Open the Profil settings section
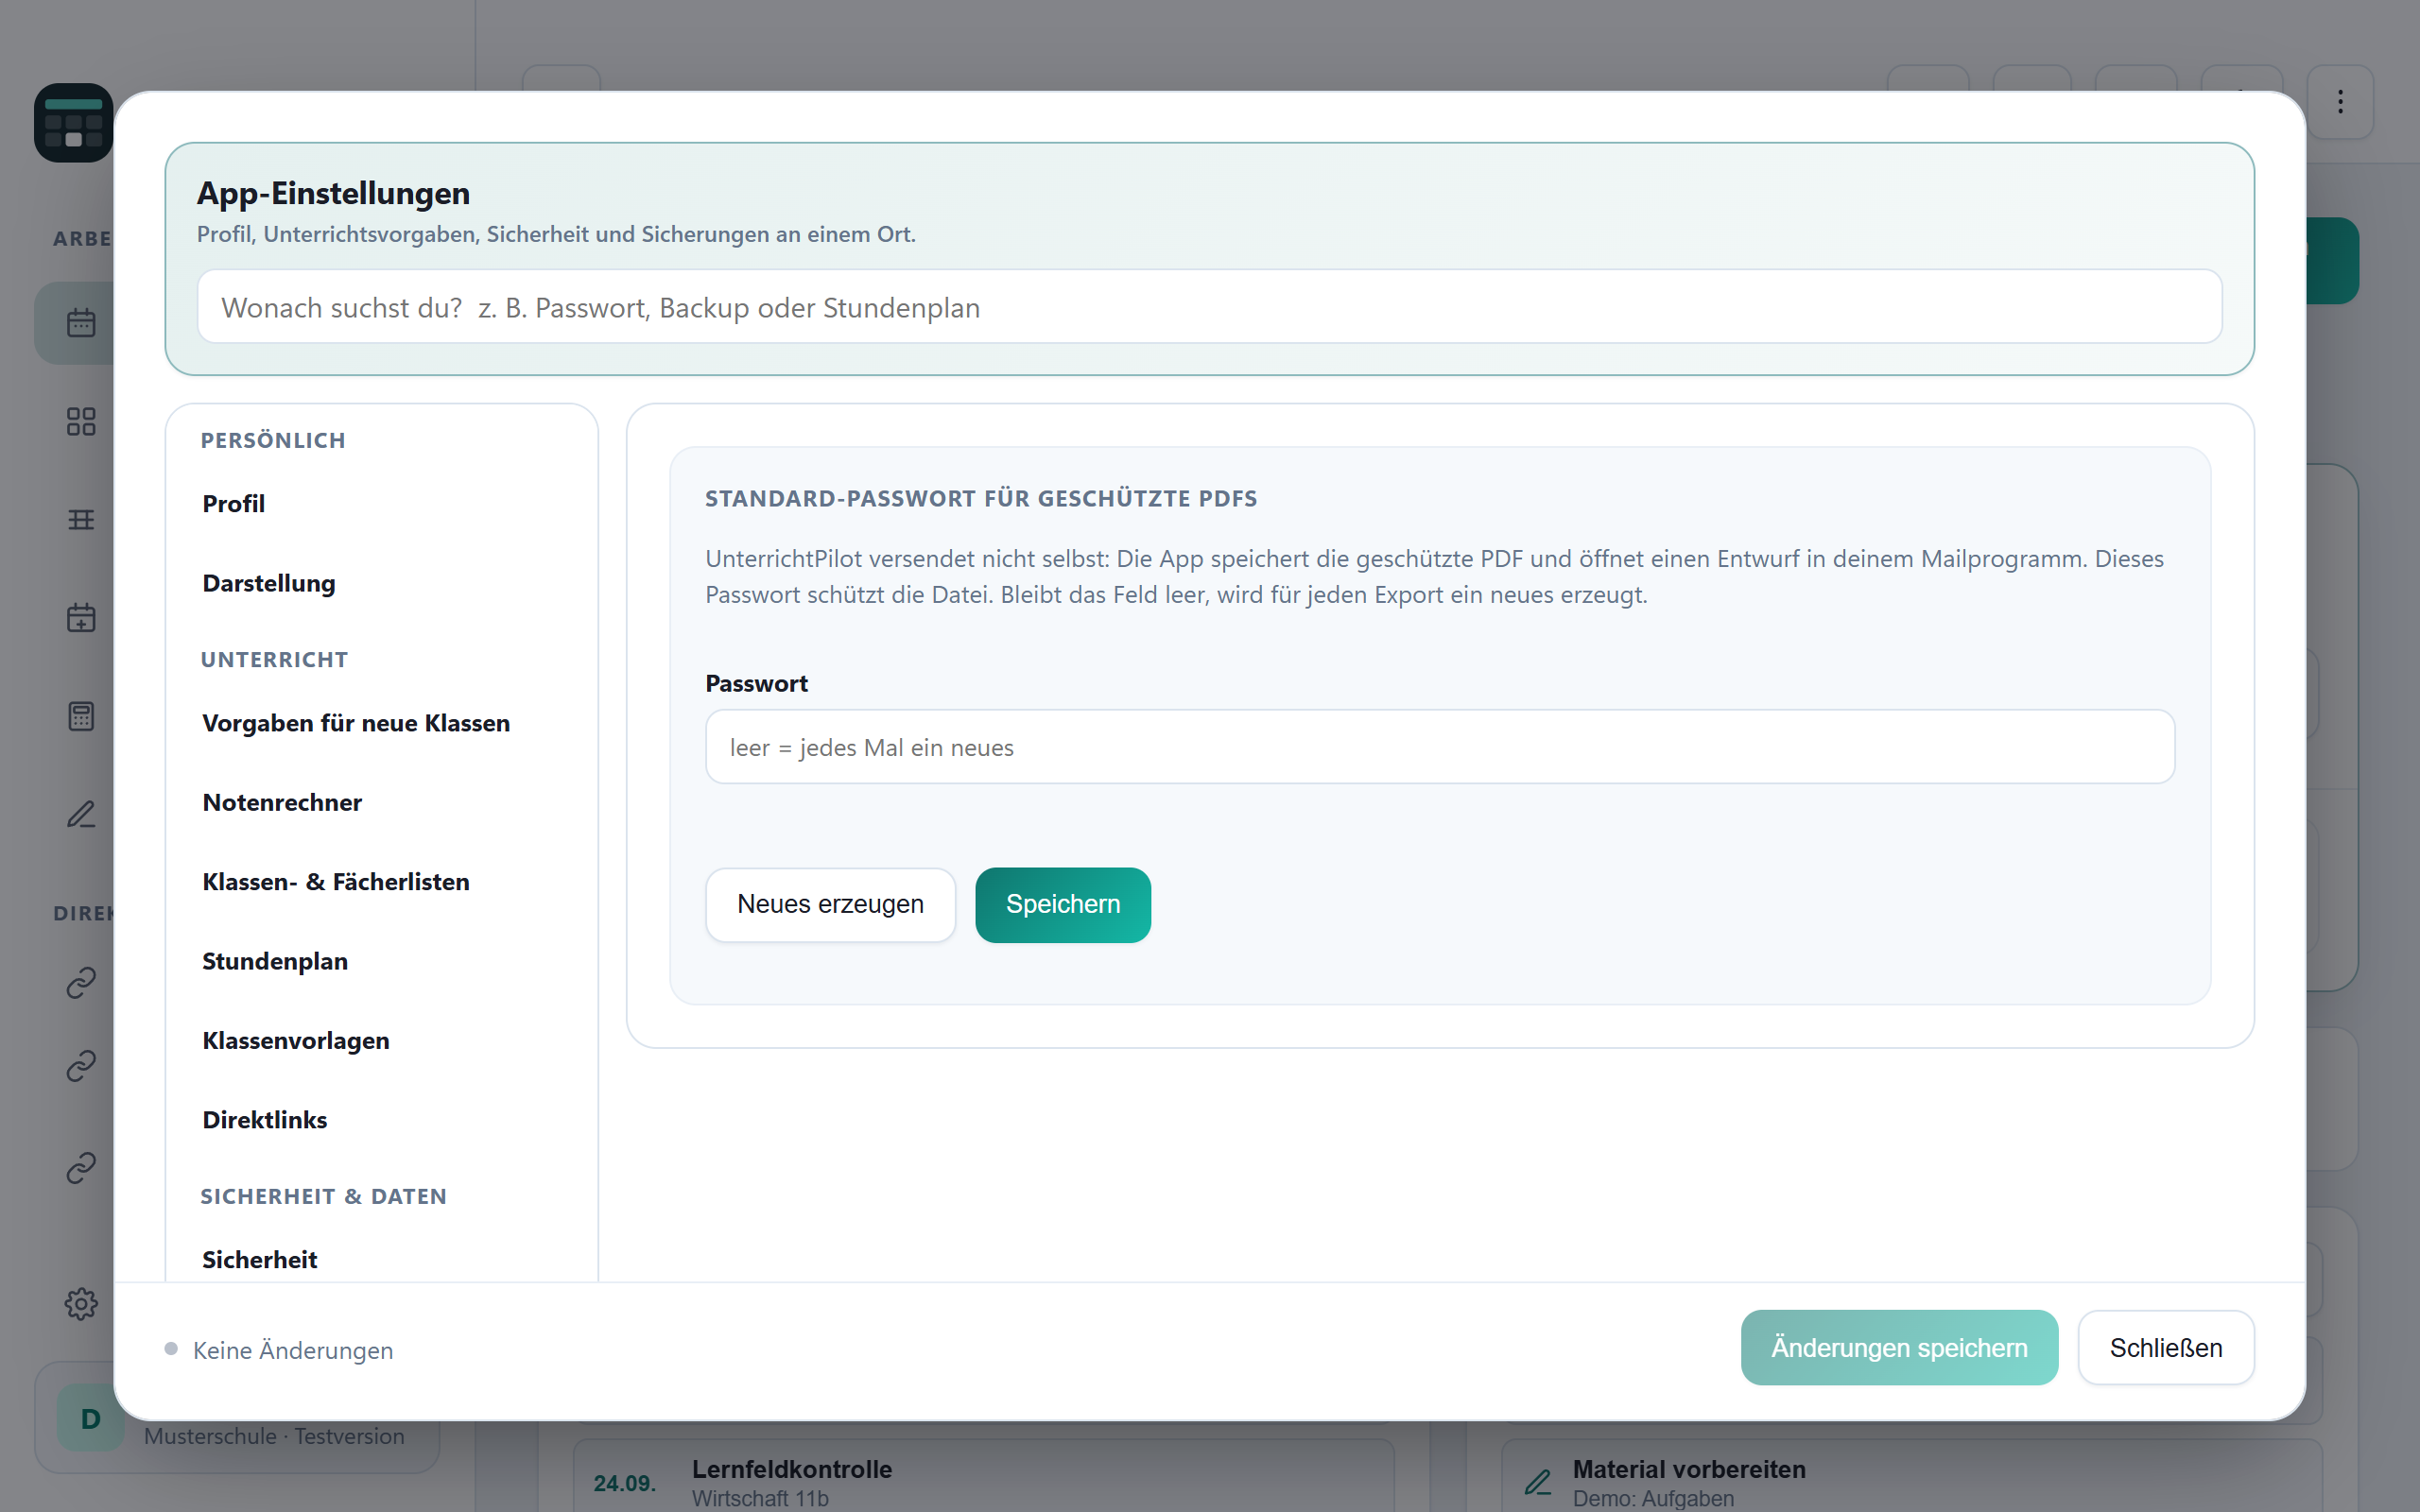Screen dimensions: 2420x1512 [x=233, y=503]
